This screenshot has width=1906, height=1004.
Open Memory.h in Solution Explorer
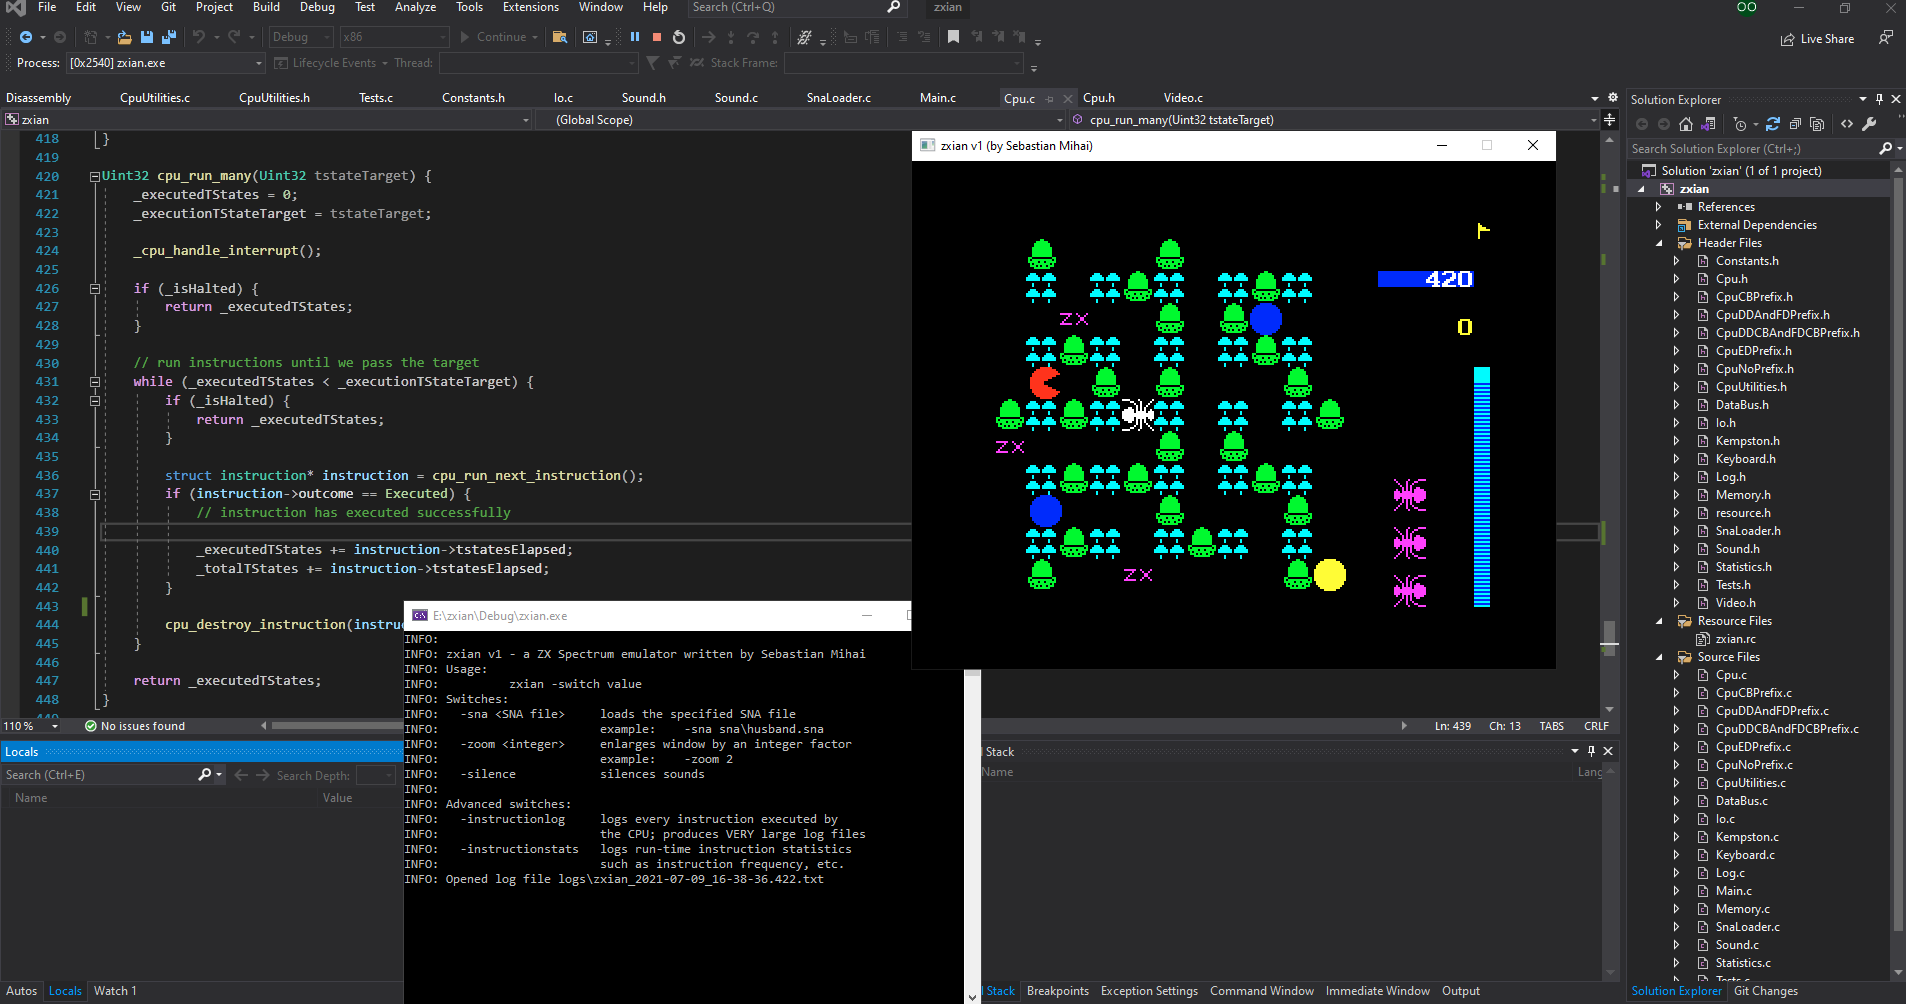1742,495
